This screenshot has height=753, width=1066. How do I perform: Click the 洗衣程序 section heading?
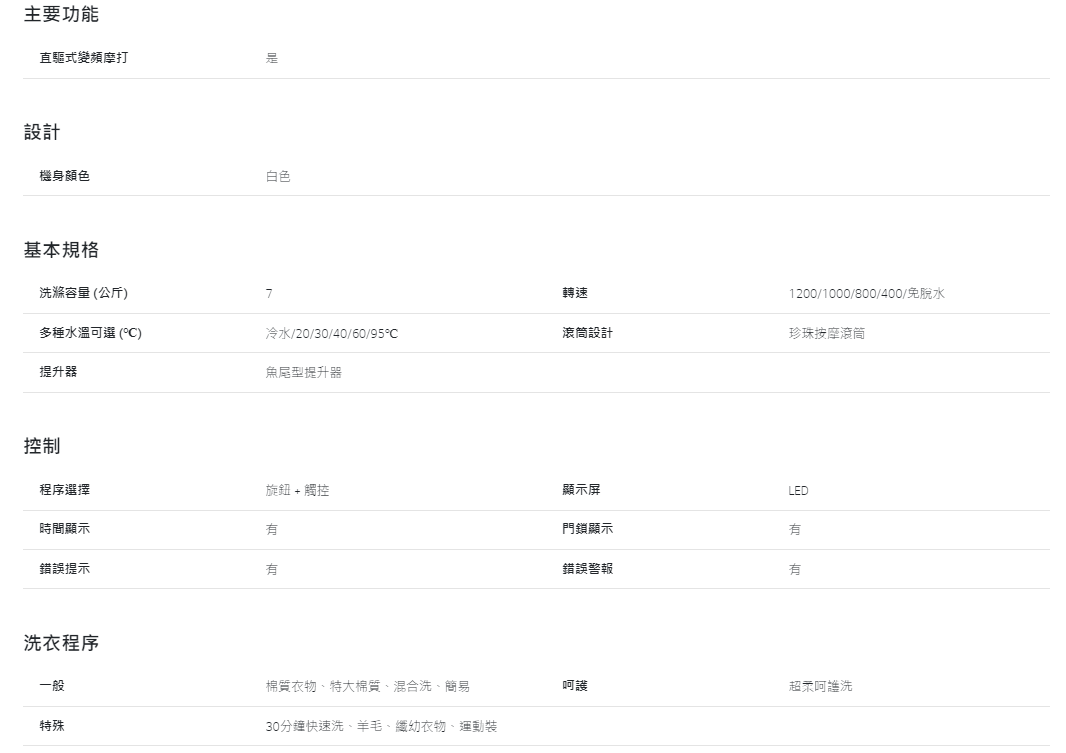pos(61,643)
